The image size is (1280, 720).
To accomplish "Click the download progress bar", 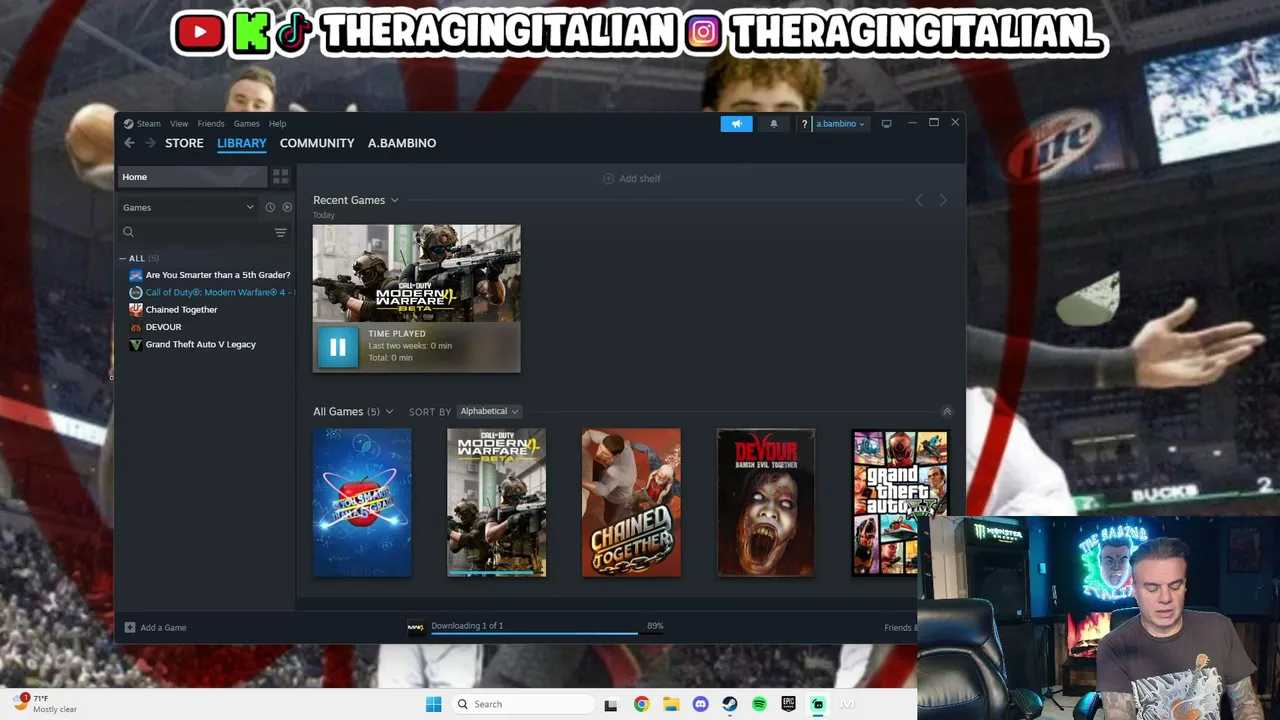I will pyautogui.click(x=547, y=633).
